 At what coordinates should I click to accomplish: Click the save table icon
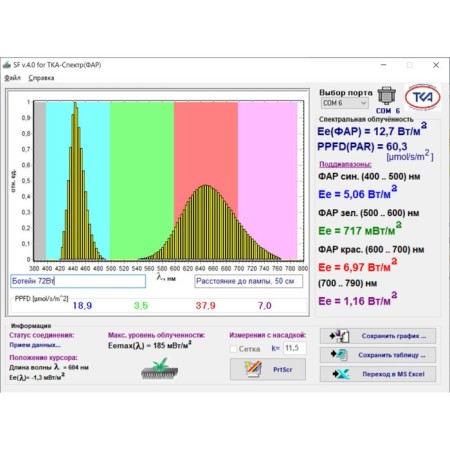[x=340, y=355]
